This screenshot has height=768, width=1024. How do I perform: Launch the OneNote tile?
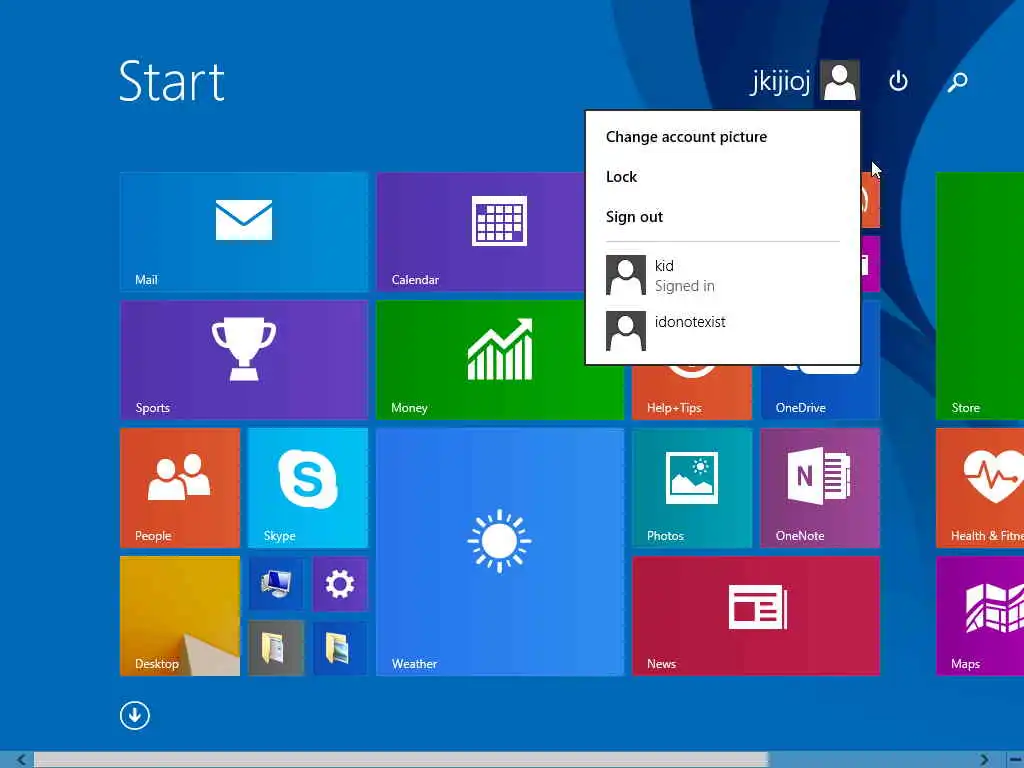pos(820,487)
